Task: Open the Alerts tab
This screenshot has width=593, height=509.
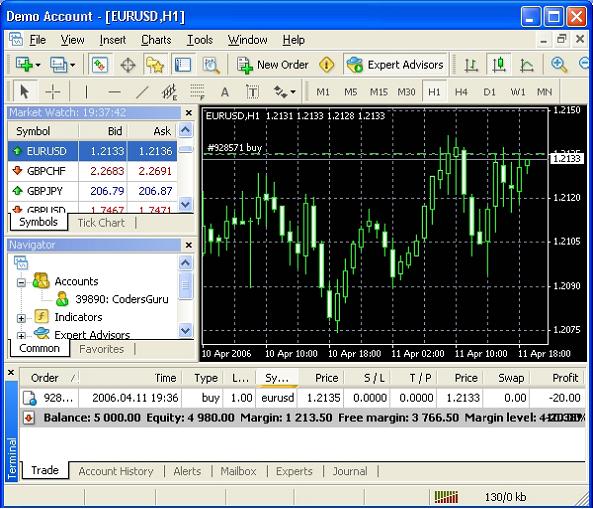Action: coord(187,471)
